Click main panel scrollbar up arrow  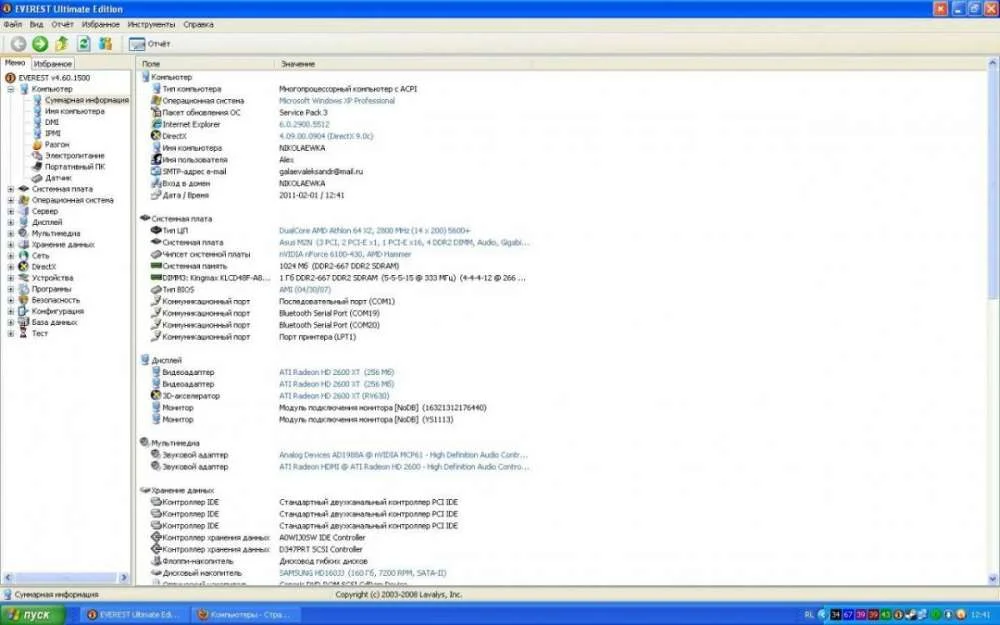pos(993,64)
